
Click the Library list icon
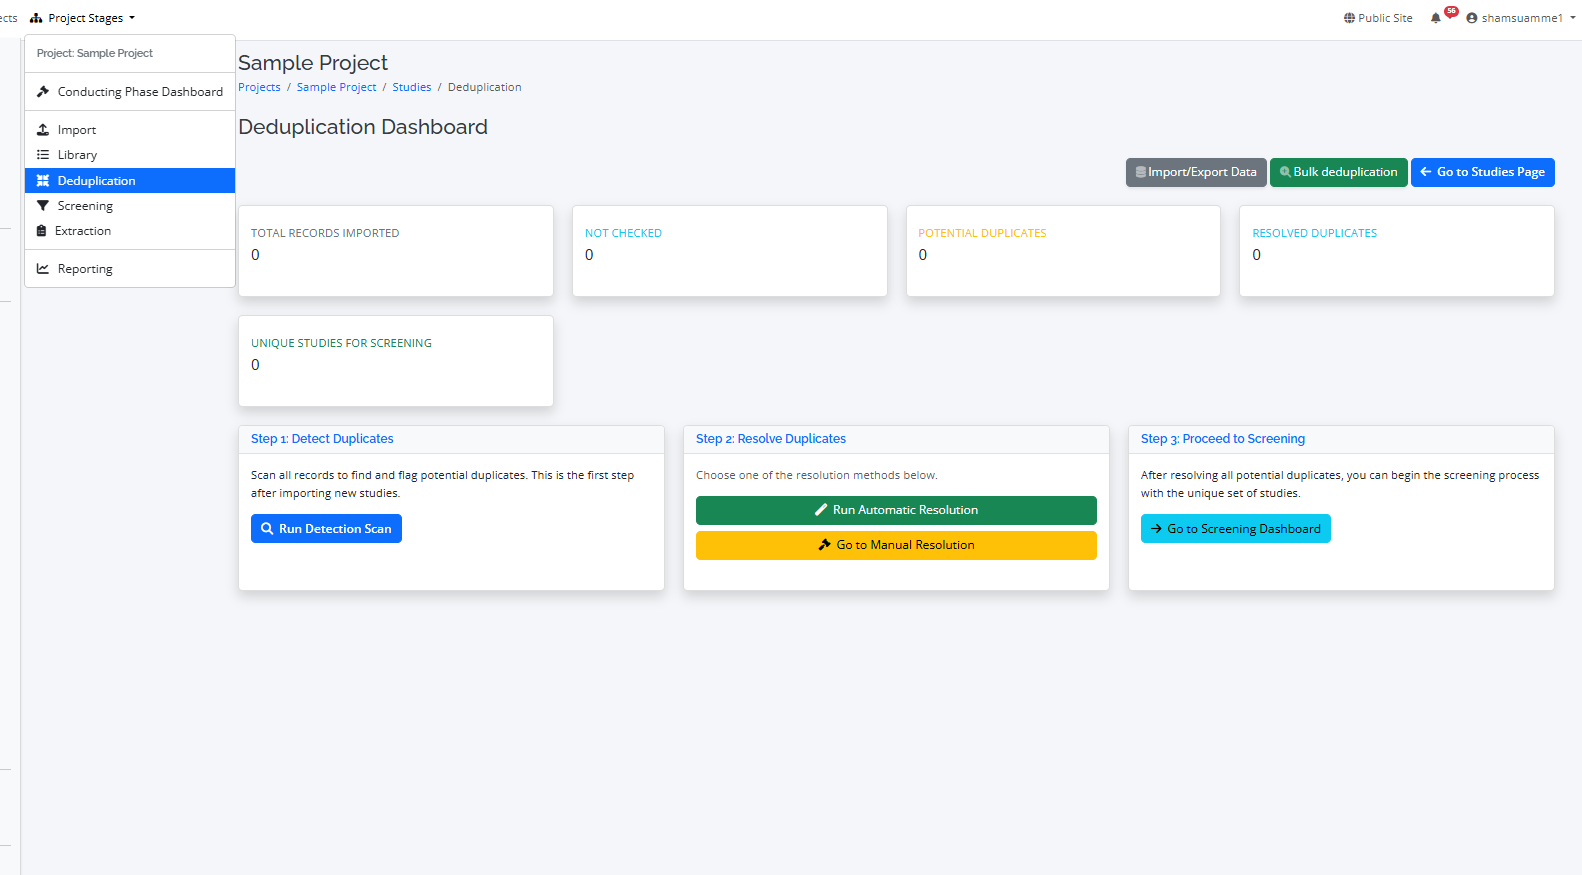pos(43,155)
